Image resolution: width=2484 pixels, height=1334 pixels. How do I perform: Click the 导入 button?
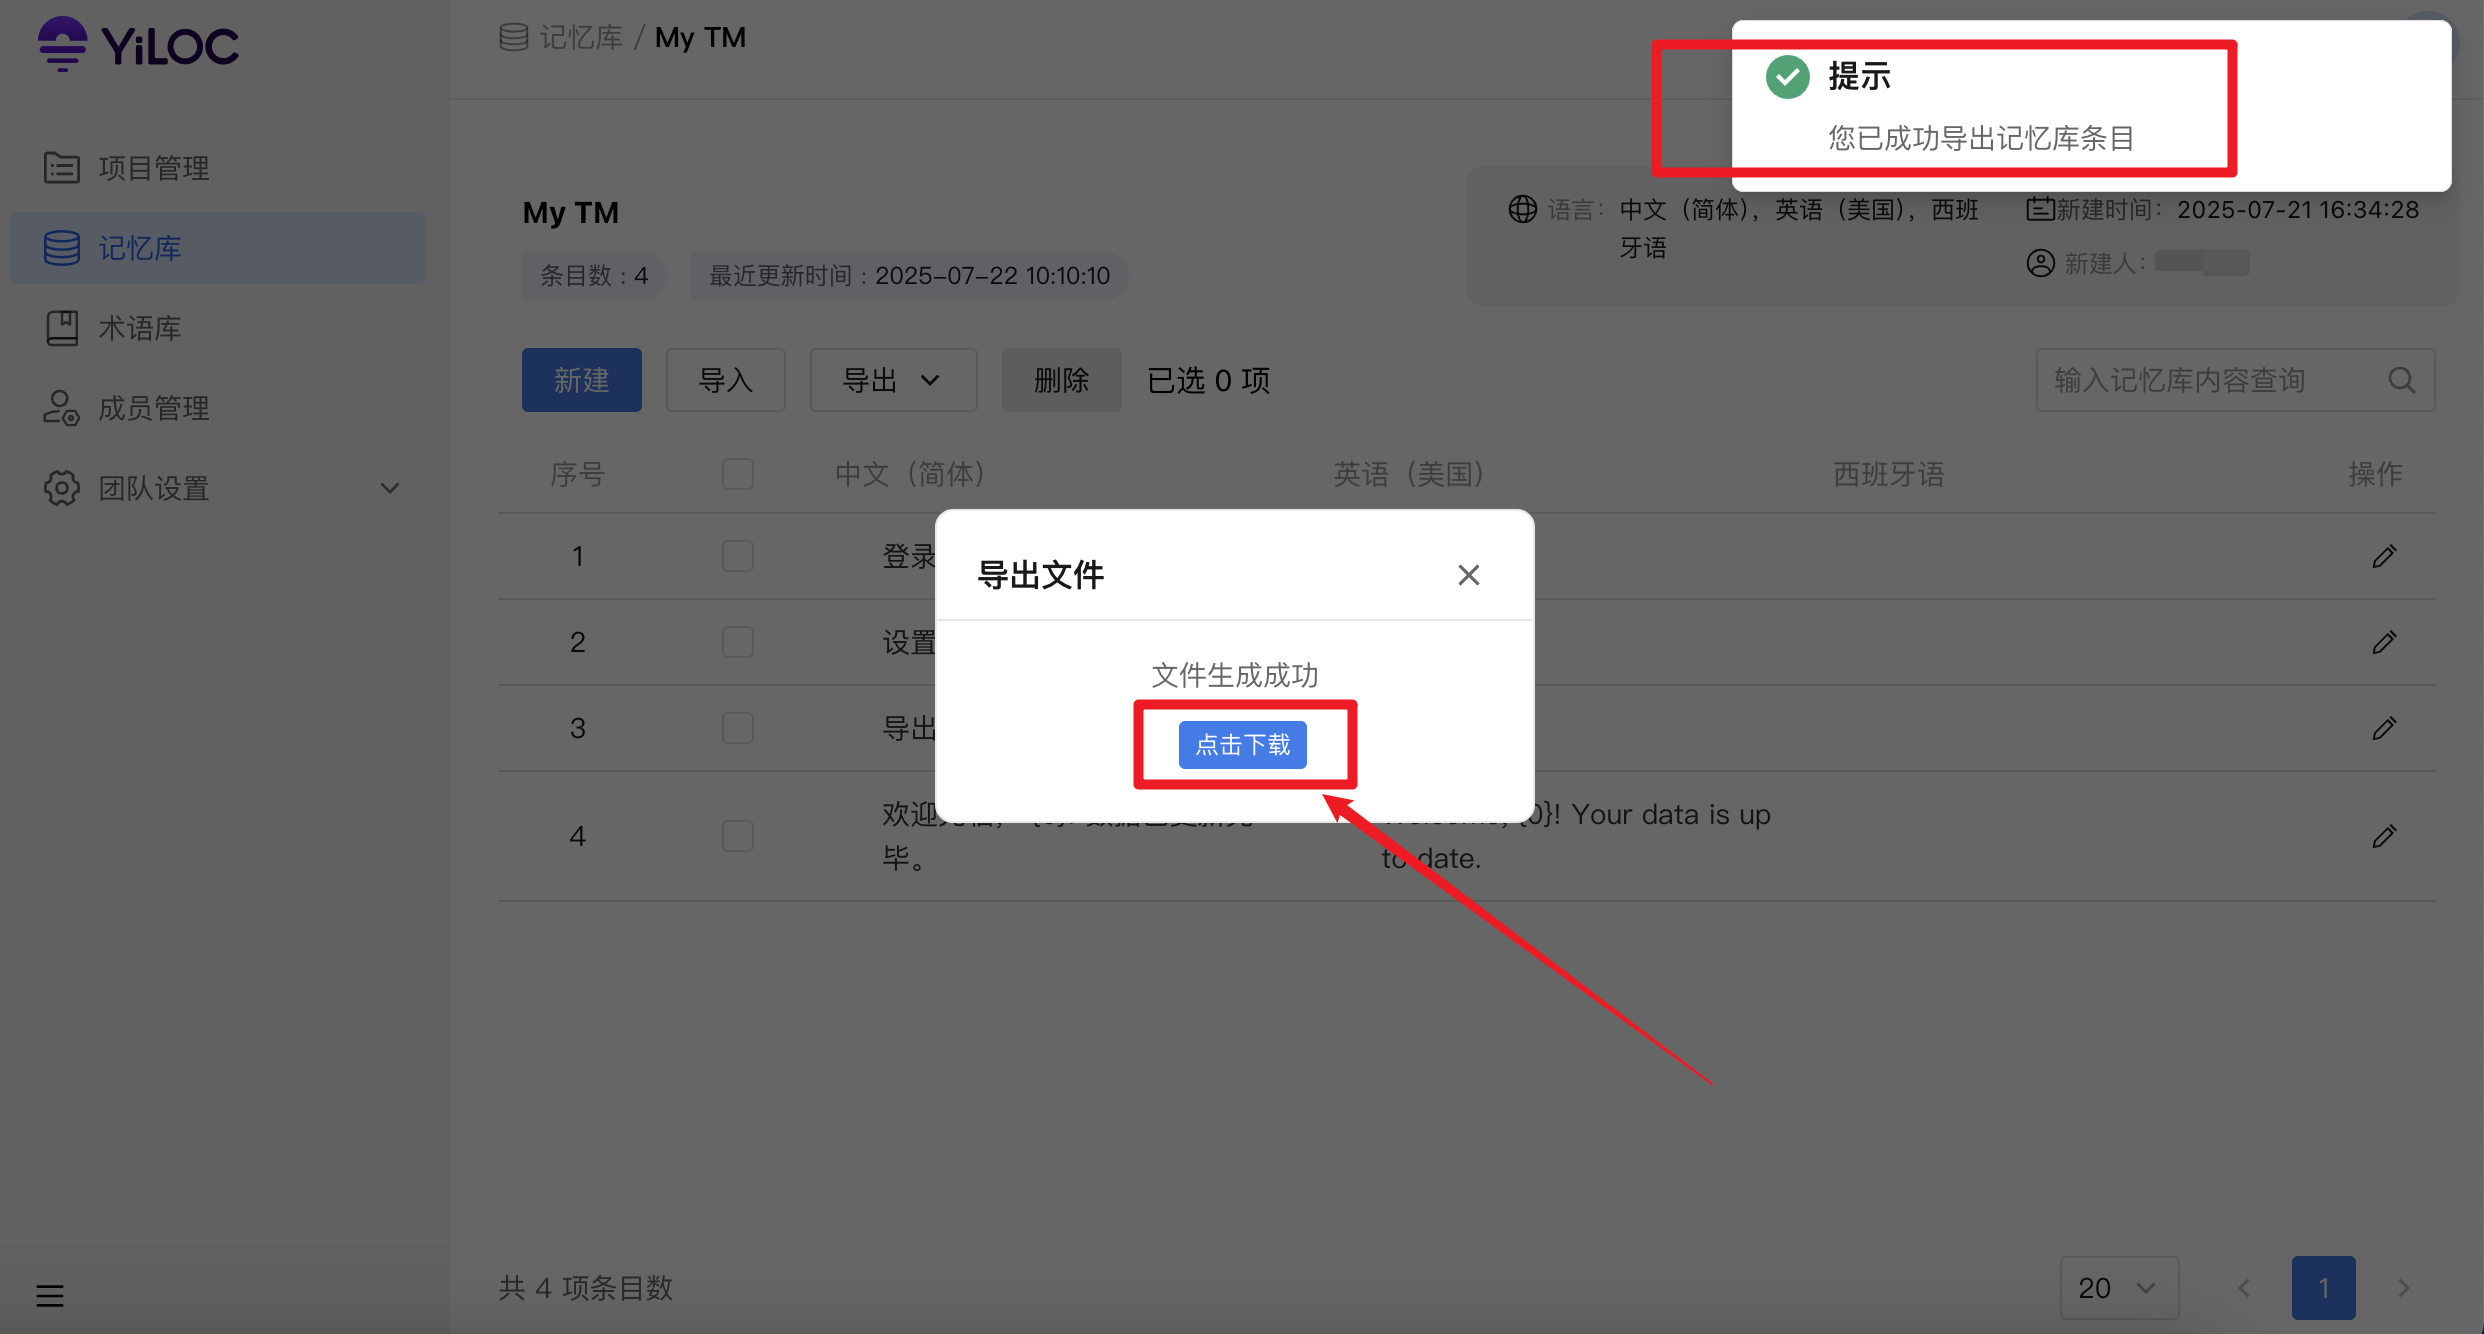(726, 380)
